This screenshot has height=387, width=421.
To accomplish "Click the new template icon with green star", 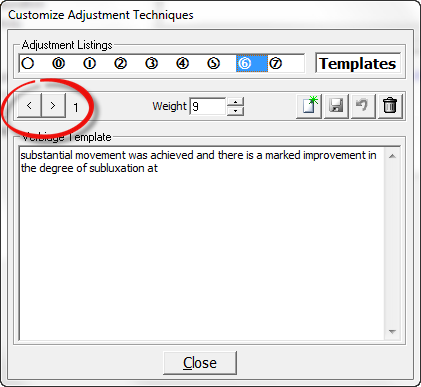I will point(309,106).
